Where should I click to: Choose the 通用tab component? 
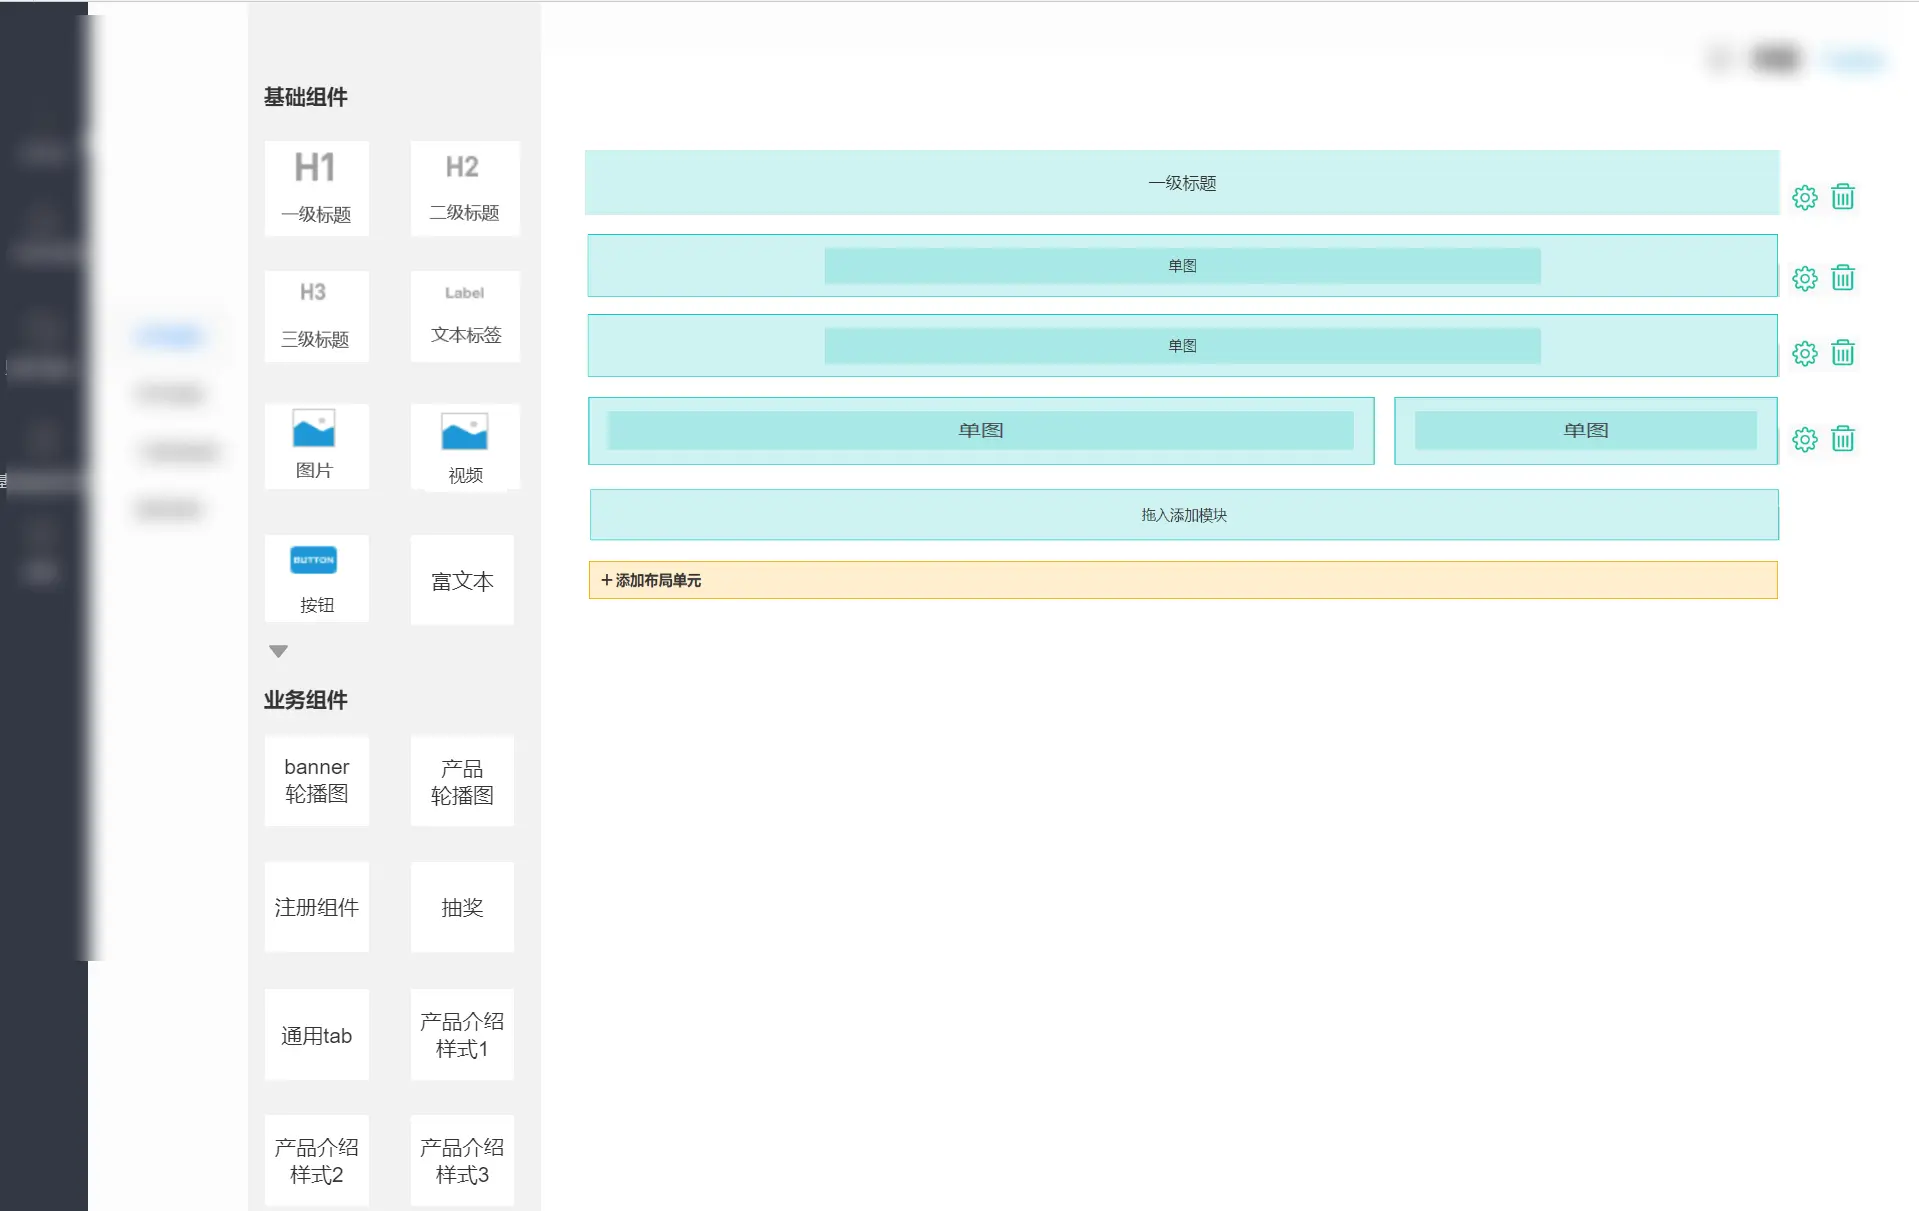(316, 1035)
